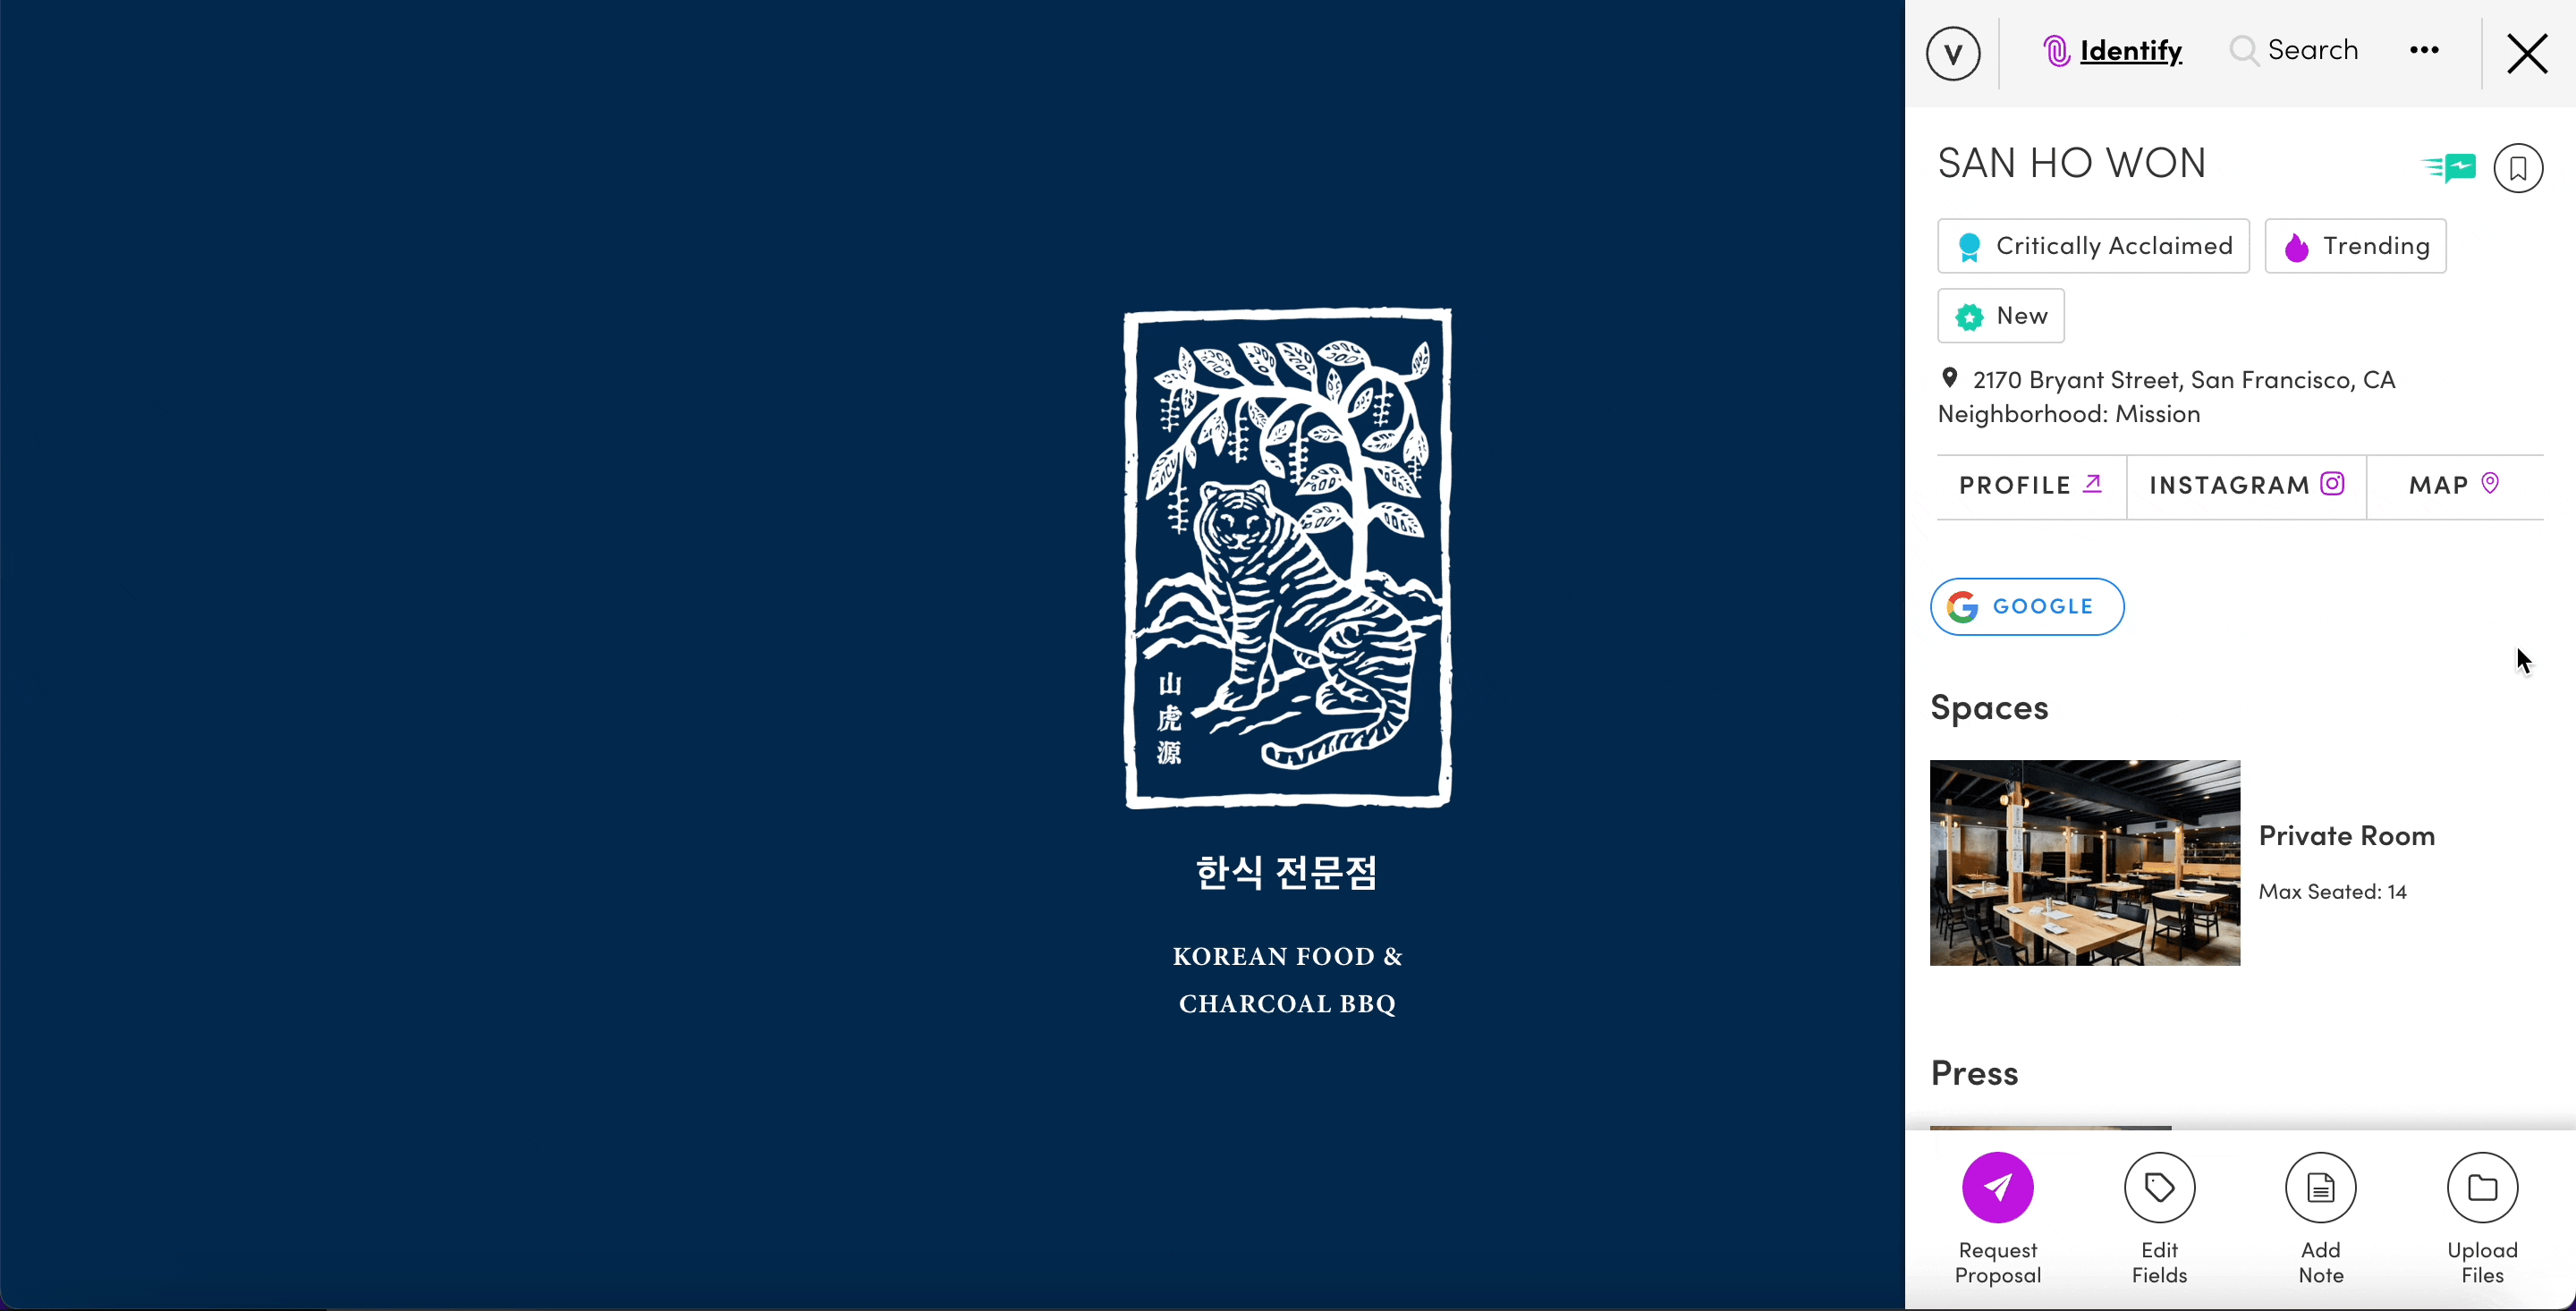This screenshot has height=1311, width=2576.
Task: Open the MAP link
Action: (2454, 486)
